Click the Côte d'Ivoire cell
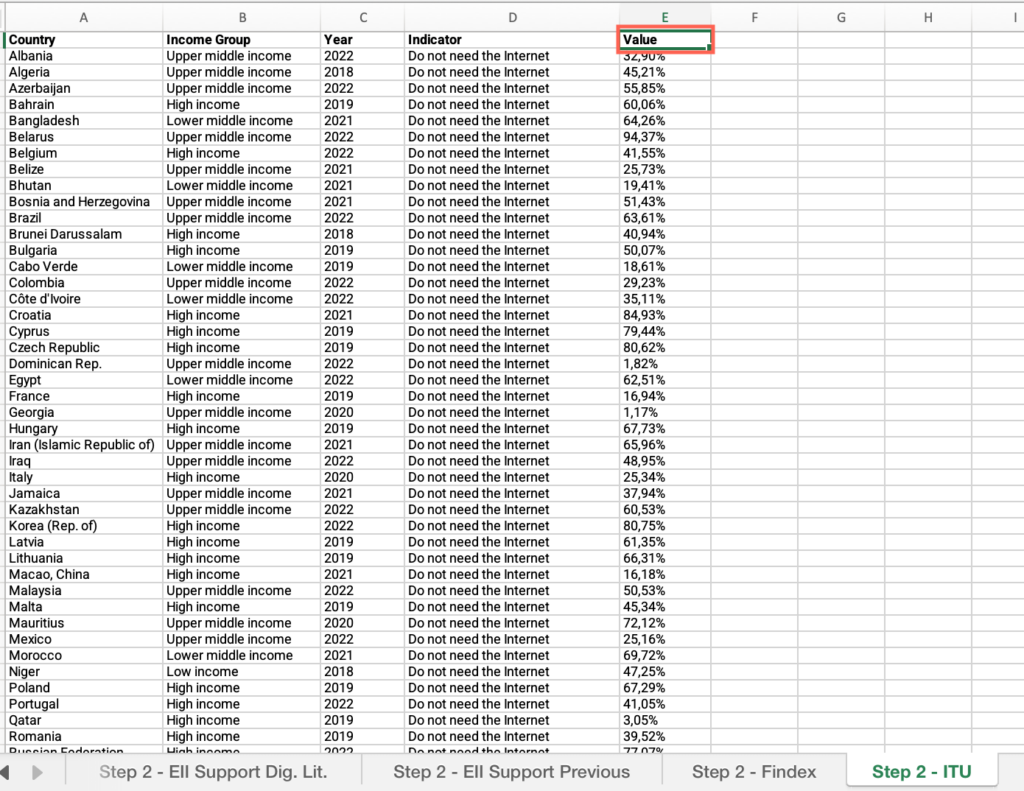The height and width of the screenshot is (791, 1024). 84,299
